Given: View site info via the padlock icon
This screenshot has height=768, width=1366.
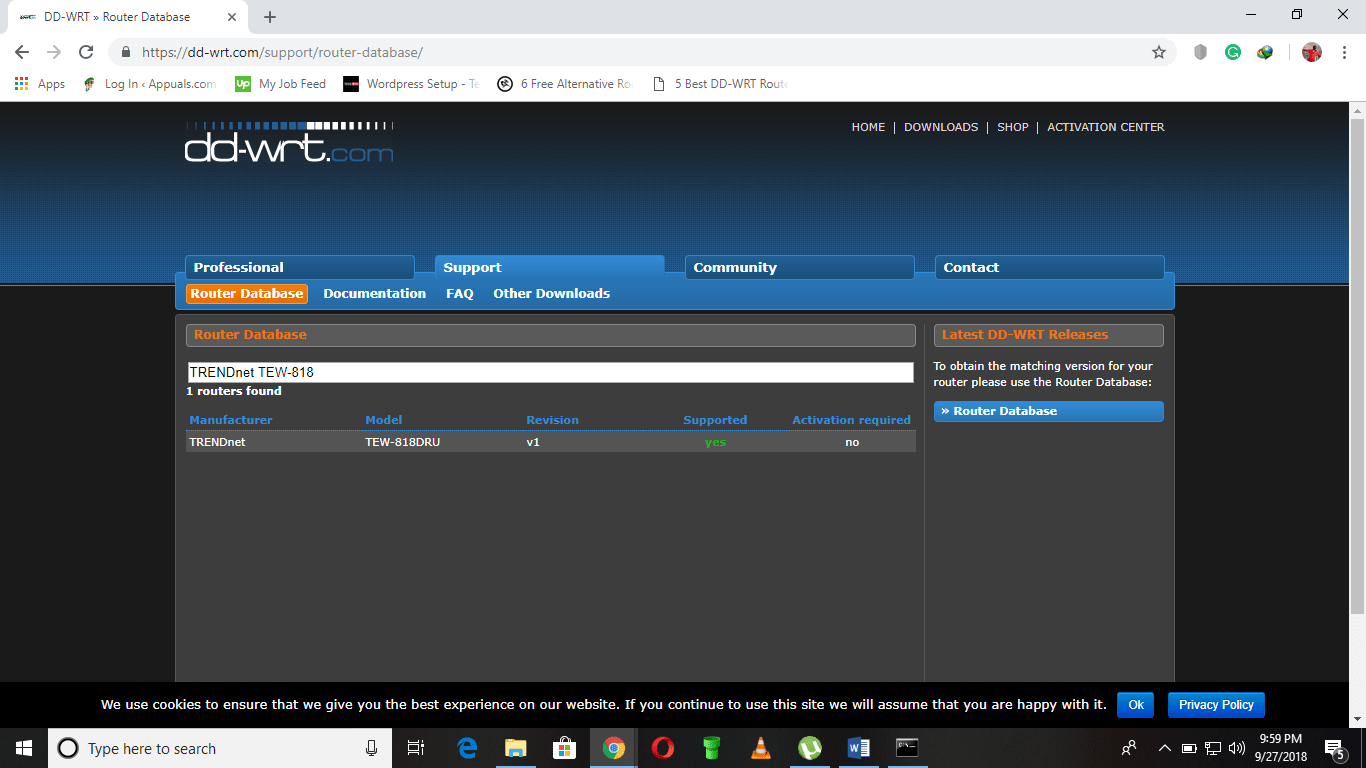Looking at the screenshot, I should (x=126, y=52).
